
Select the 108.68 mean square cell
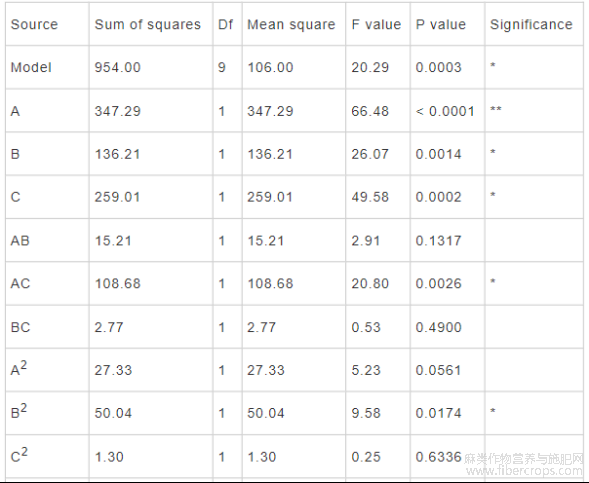(x=270, y=284)
